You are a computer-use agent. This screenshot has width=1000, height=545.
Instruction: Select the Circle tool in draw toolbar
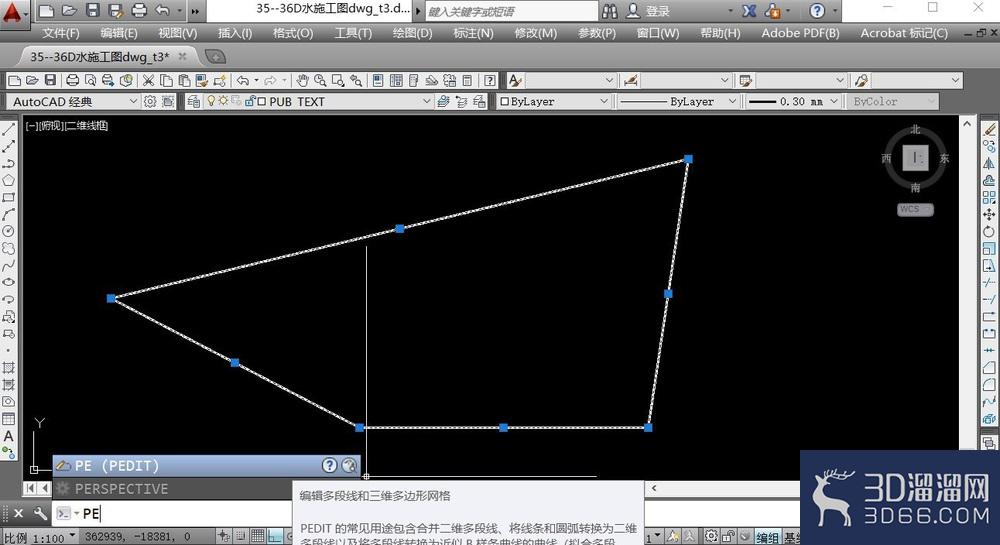(8, 231)
